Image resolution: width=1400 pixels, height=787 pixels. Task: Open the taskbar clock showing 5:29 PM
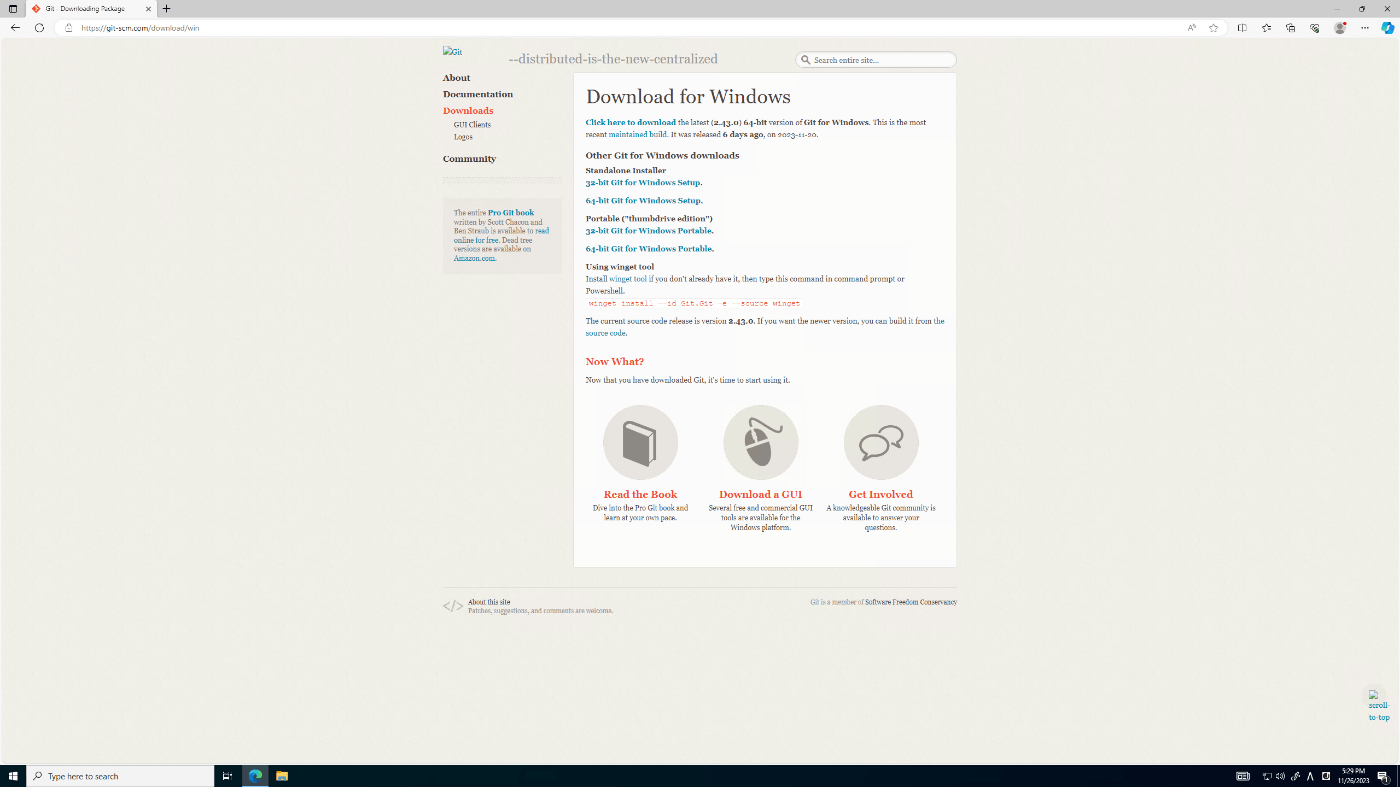(x=1356, y=776)
